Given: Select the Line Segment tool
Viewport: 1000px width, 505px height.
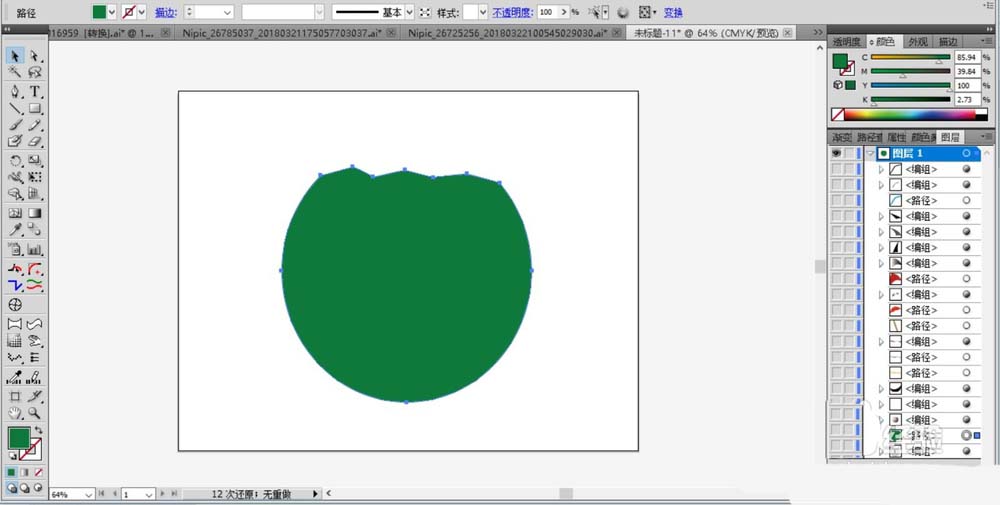Looking at the screenshot, I should (x=15, y=108).
